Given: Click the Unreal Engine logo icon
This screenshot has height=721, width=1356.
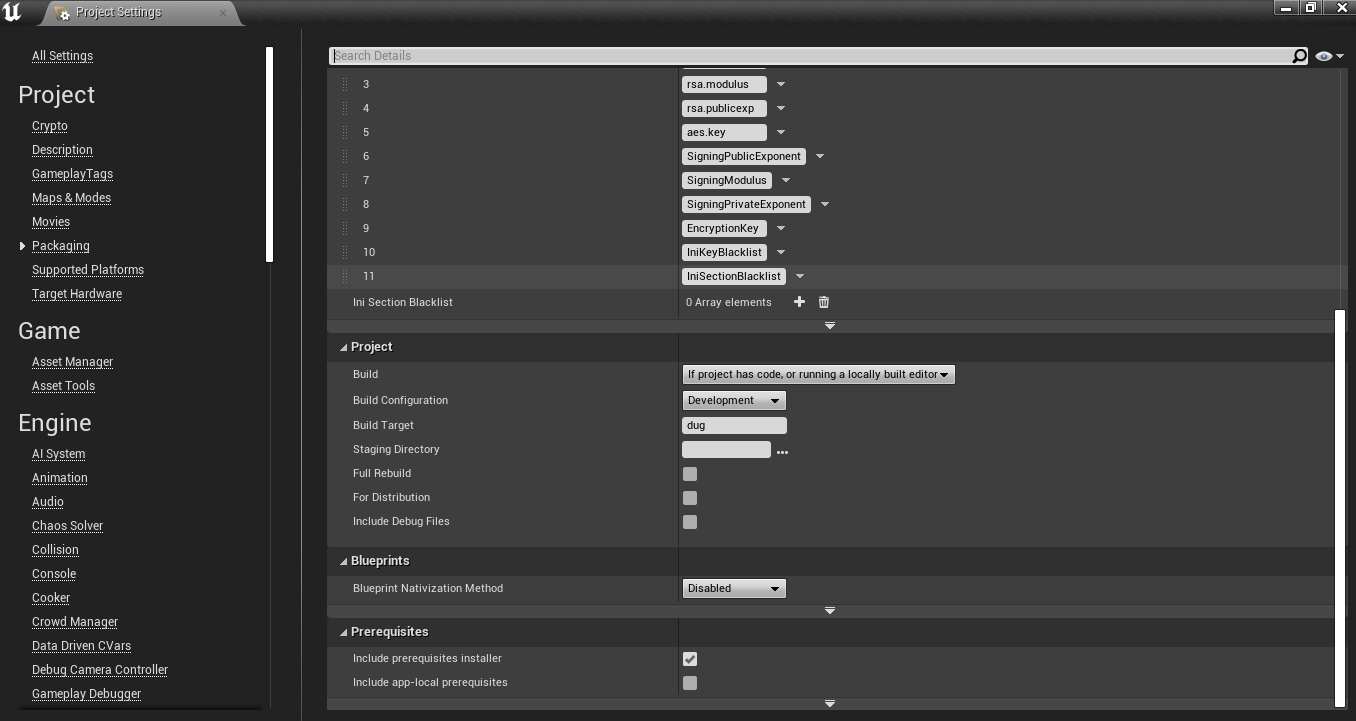Looking at the screenshot, I should click(x=12, y=12).
